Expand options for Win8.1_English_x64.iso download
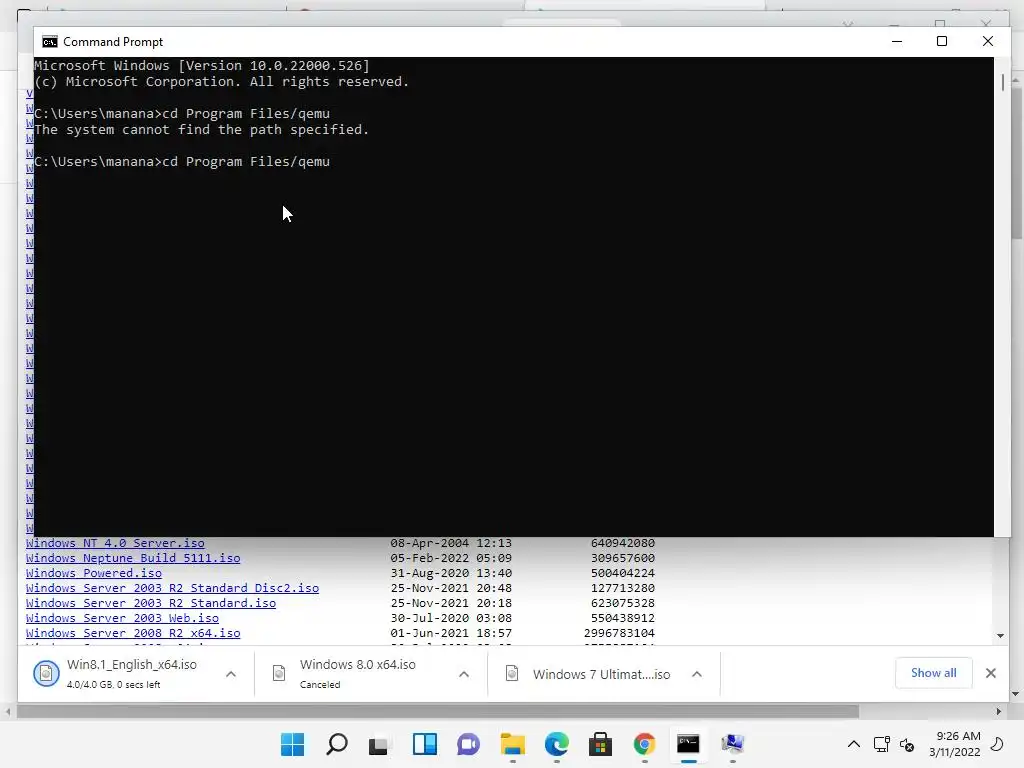Viewport: 1024px width, 768px height. tap(231, 674)
